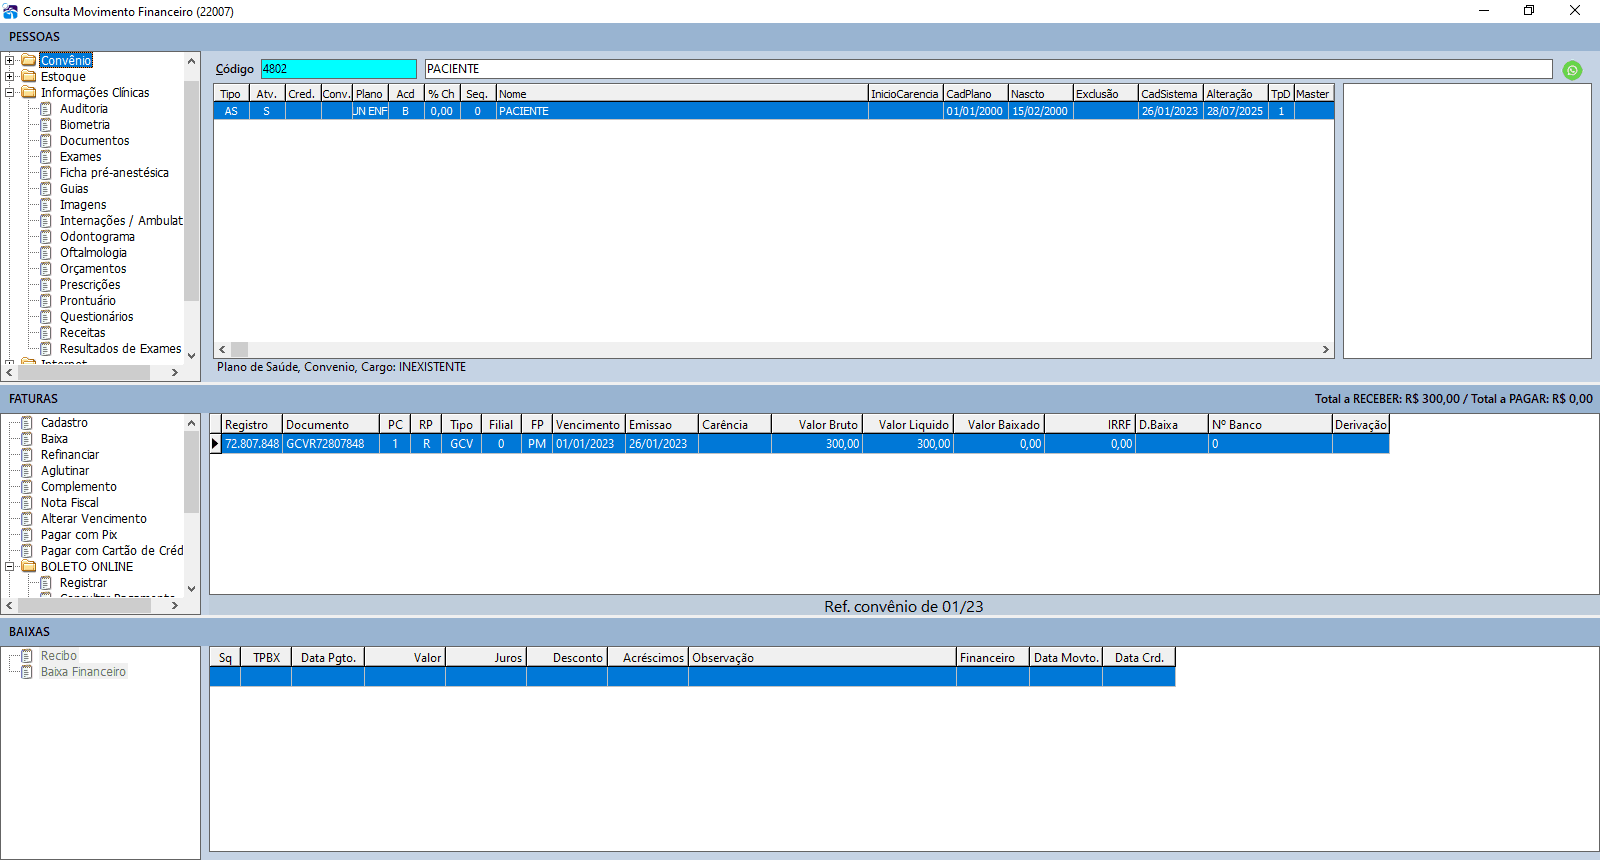The image size is (1600, 860).
Task: Expand the Convênio tree node
Action: tap(10, 61)
